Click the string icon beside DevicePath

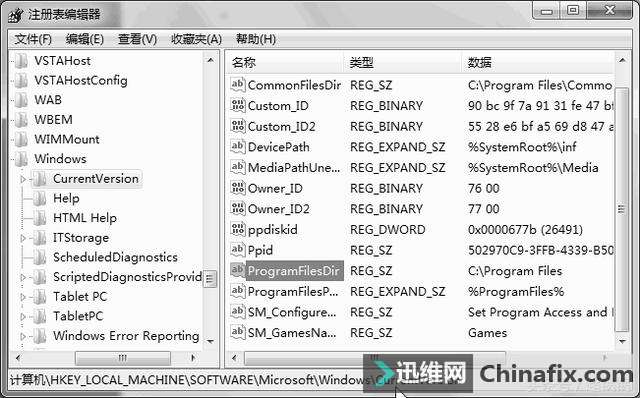[x=238, y=147]
